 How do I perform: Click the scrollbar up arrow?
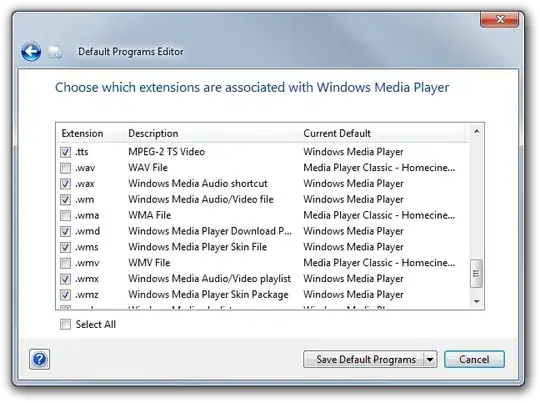pos(477,131)
